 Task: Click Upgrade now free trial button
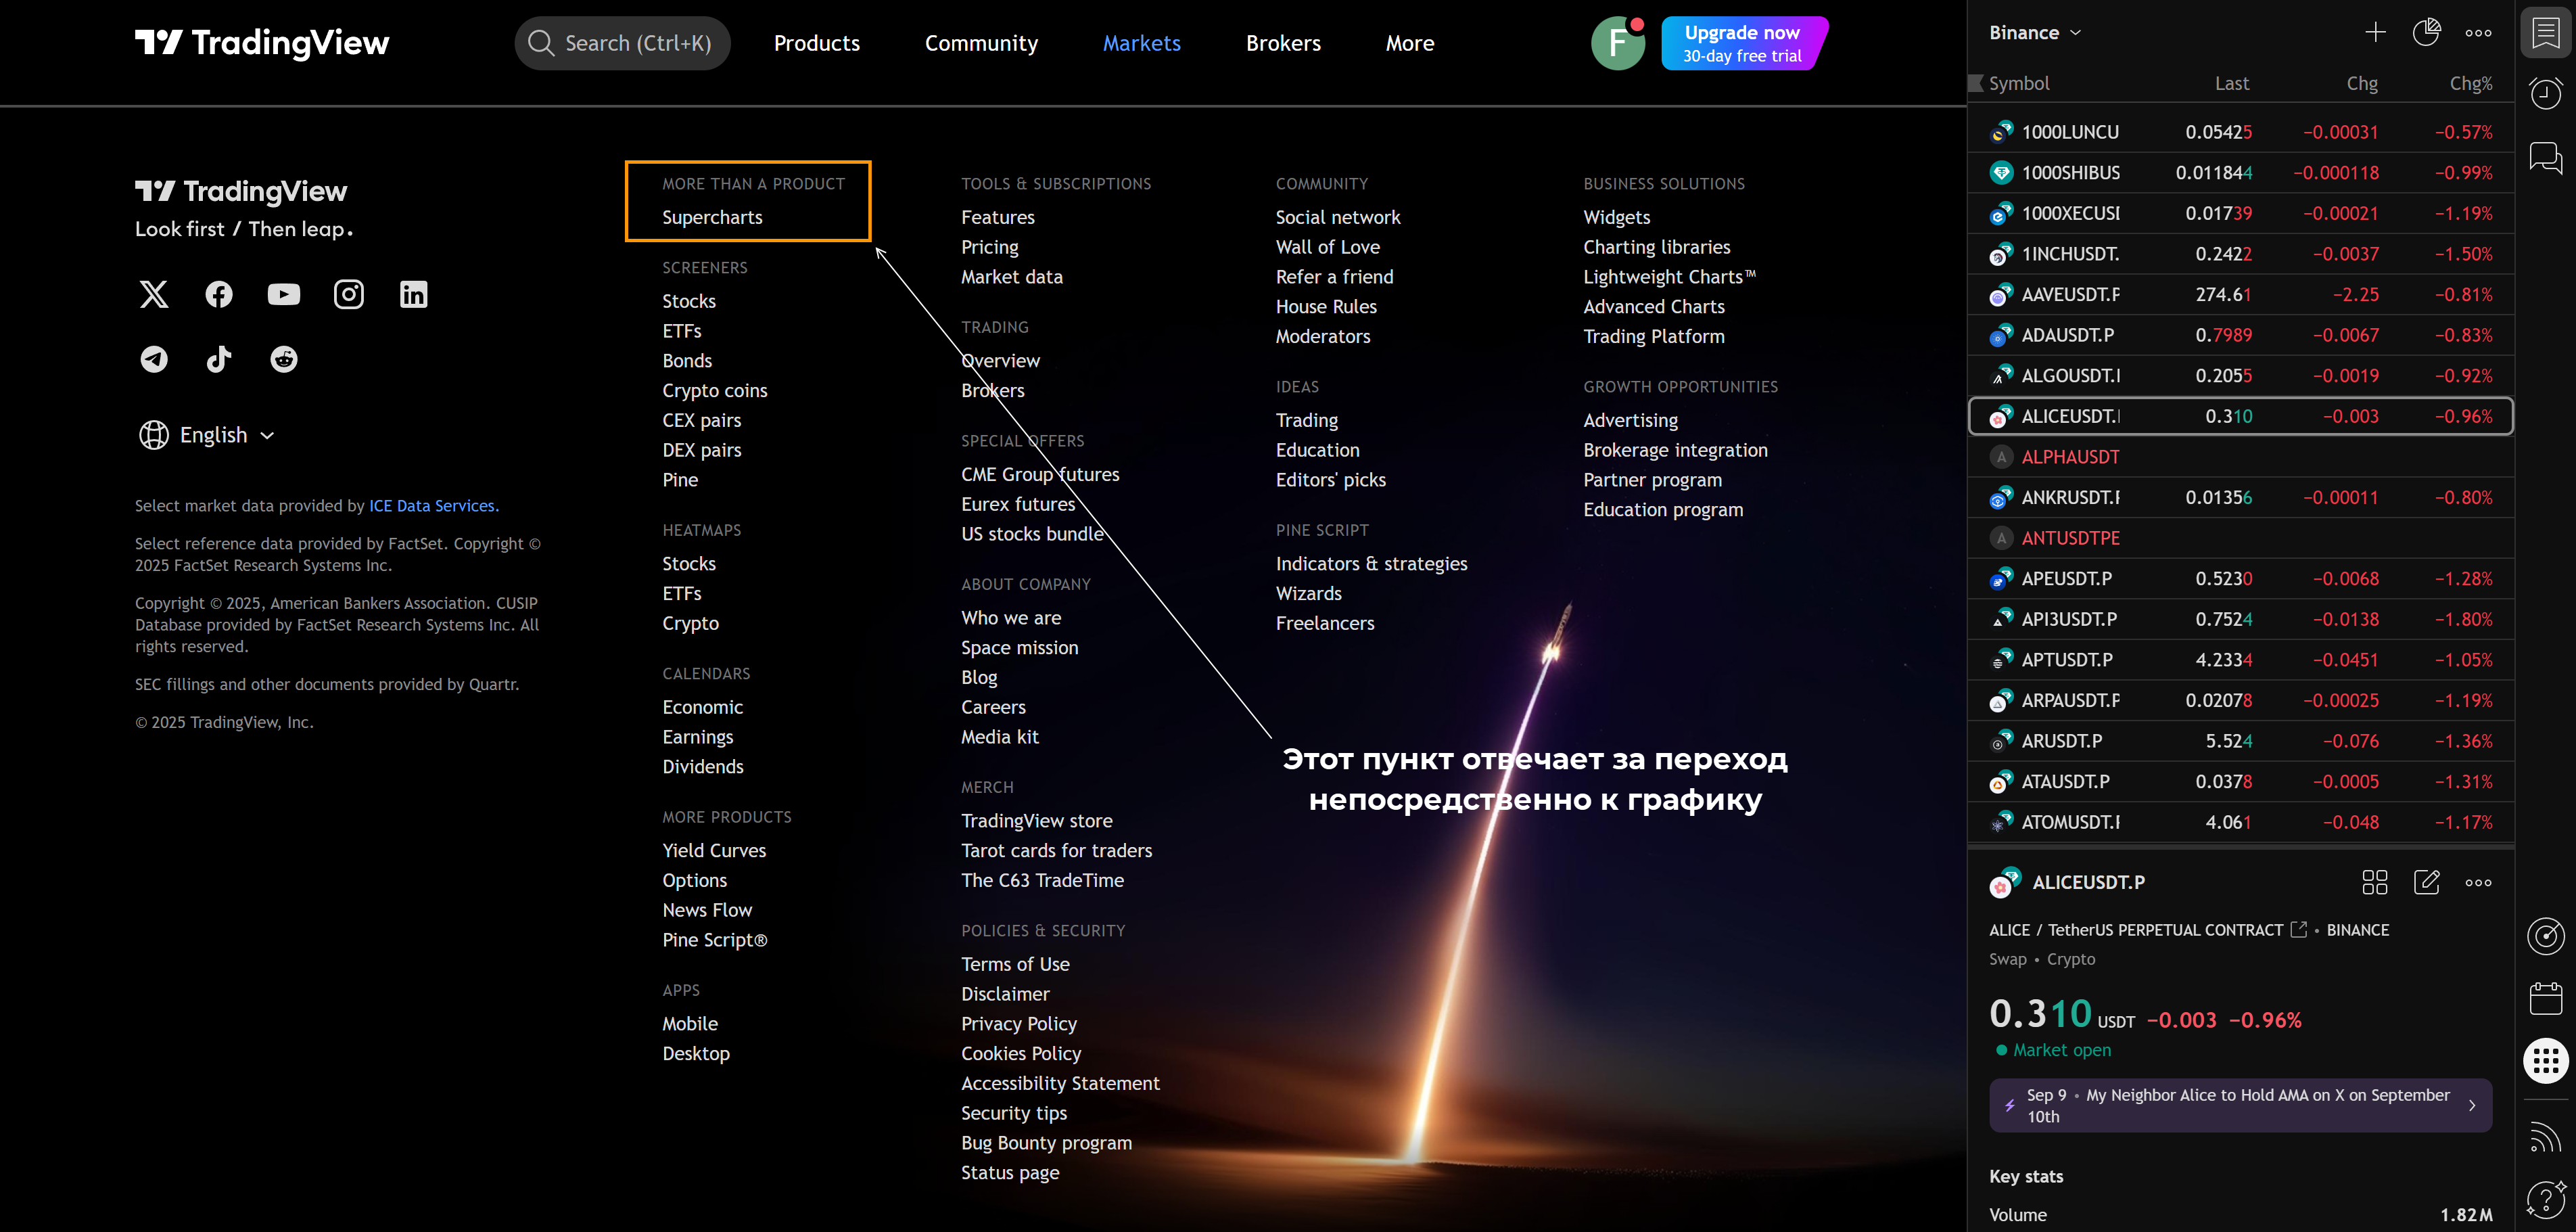point(1742,43)
